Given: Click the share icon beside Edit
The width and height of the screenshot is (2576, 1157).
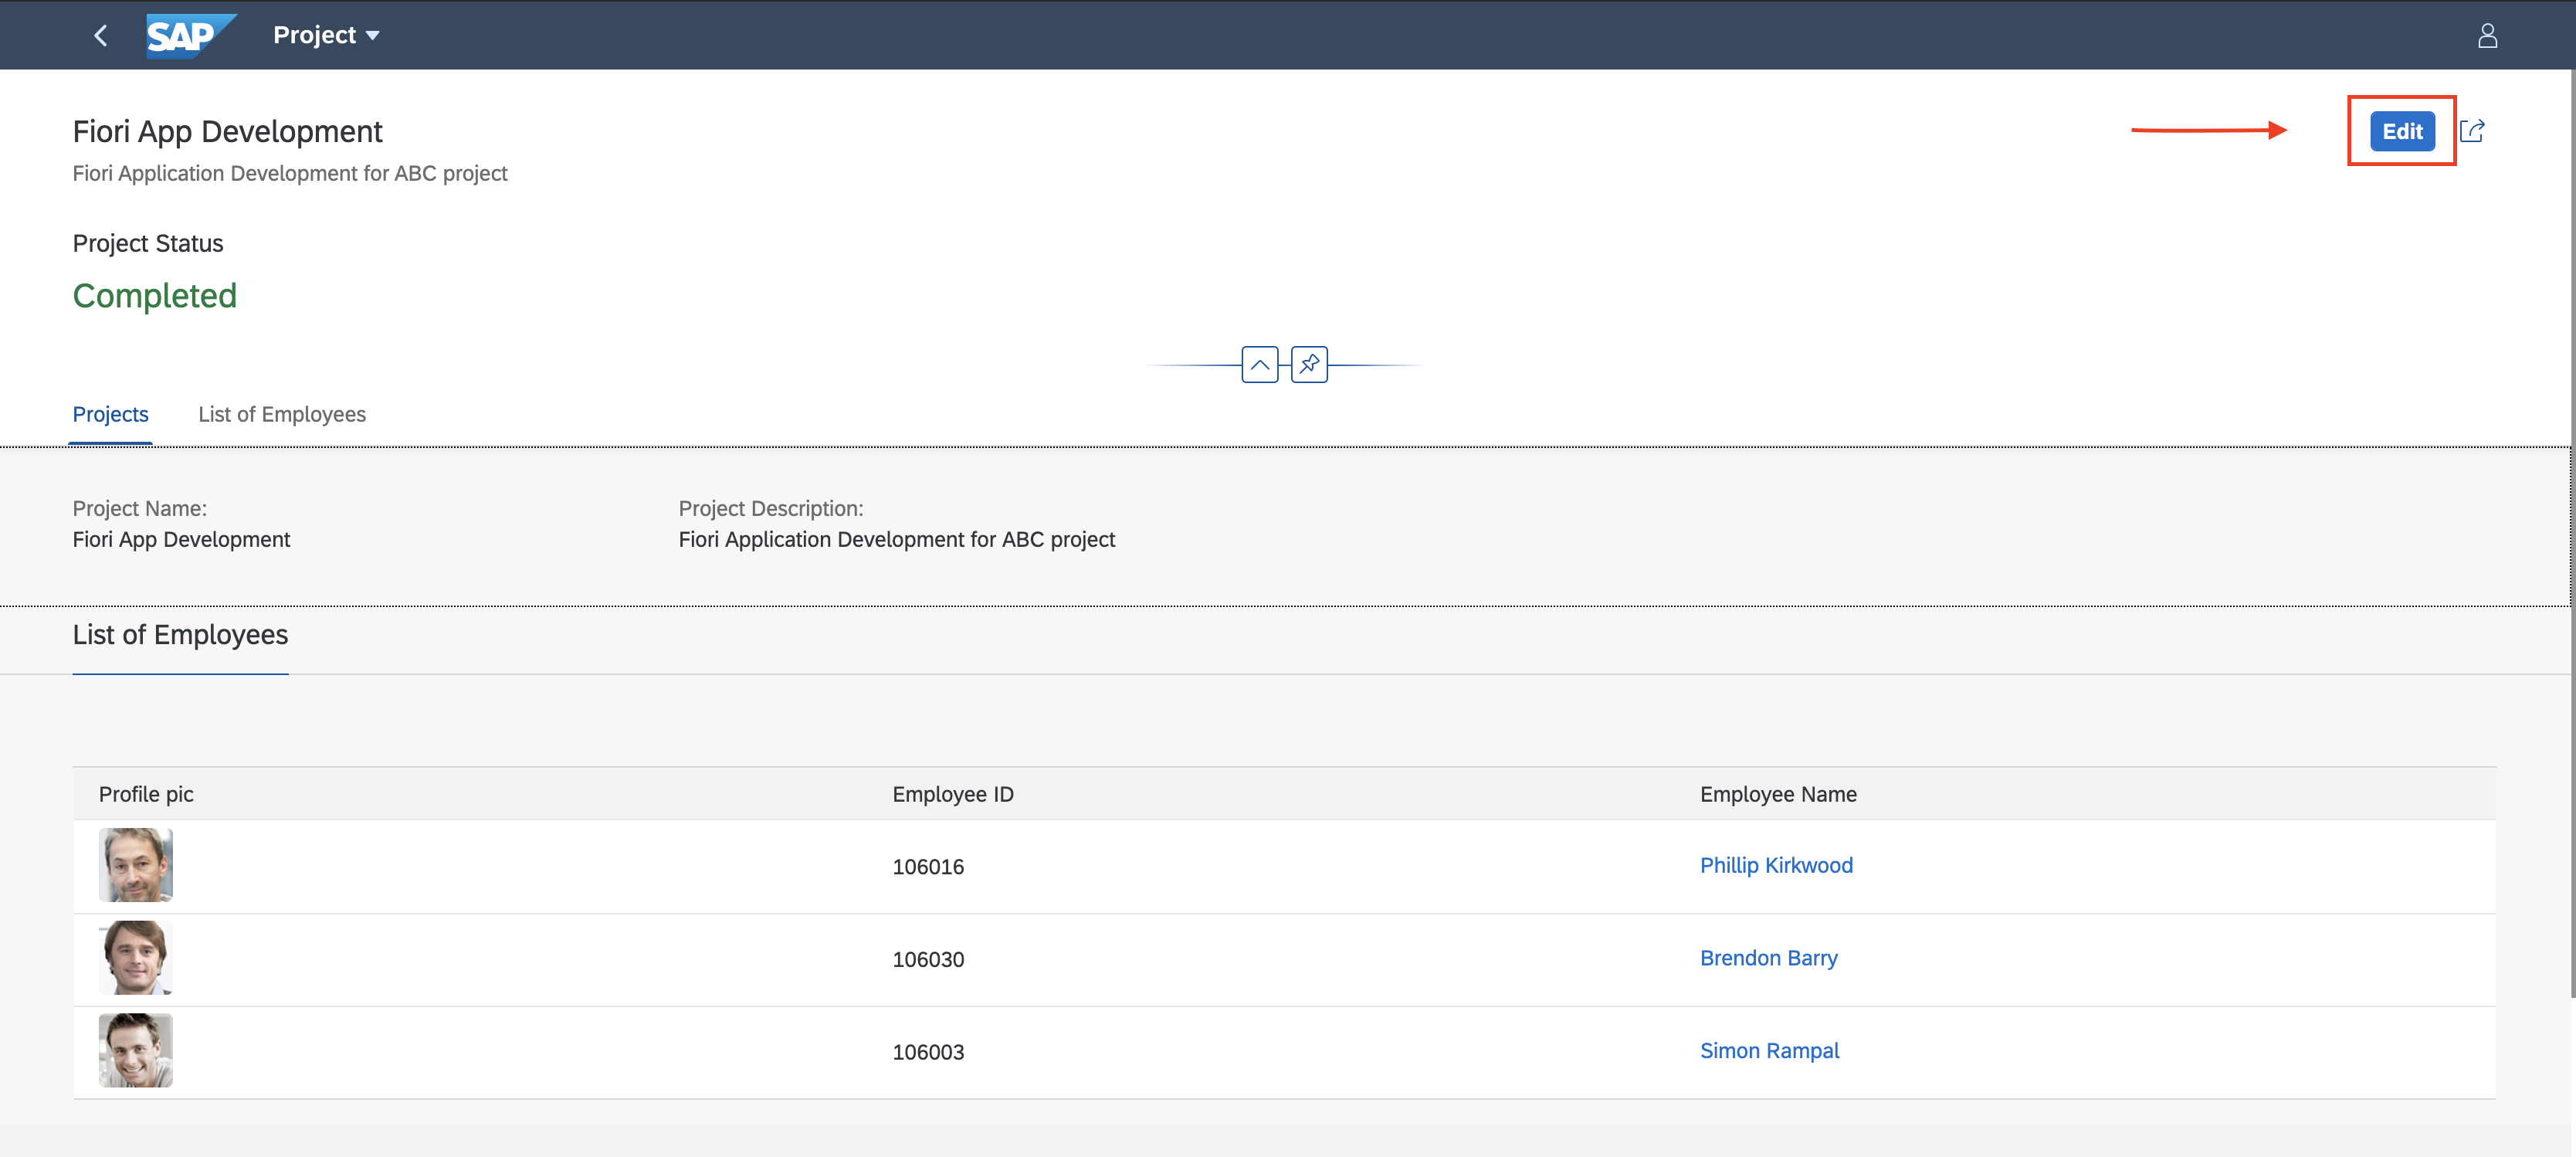Looking at the screenshot, I should tap(2472, 131).
